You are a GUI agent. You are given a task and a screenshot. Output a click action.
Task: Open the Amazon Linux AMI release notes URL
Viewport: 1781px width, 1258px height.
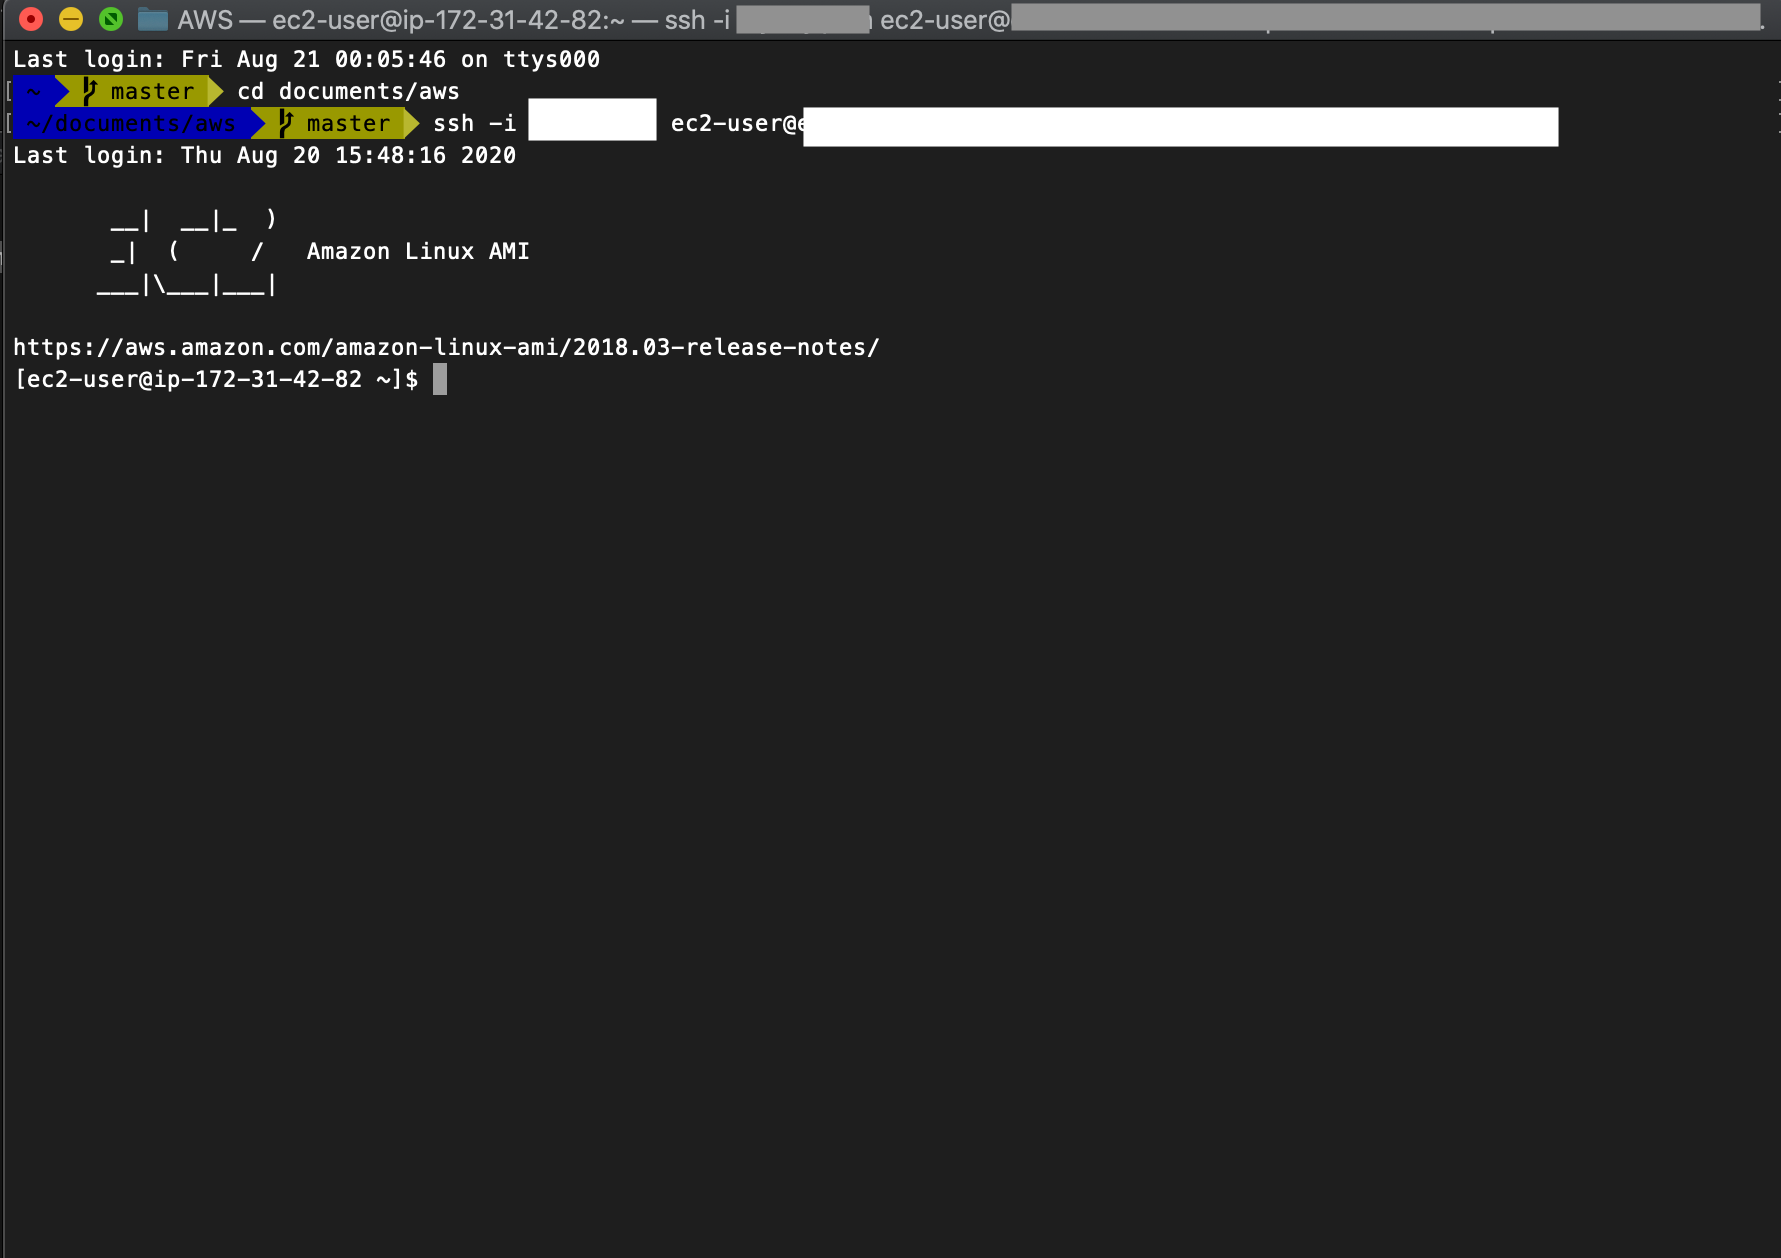tap(446, 347)
